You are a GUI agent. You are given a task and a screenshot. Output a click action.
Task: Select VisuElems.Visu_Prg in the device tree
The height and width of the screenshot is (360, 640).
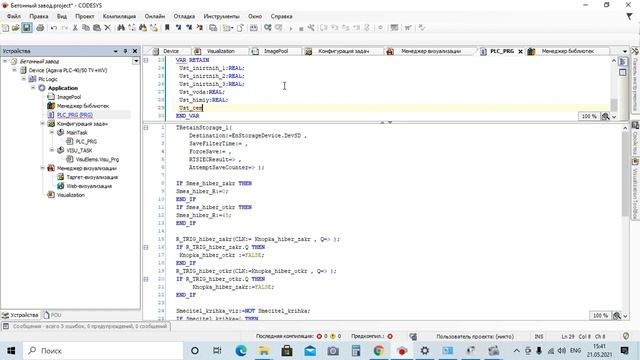(97, 159)
